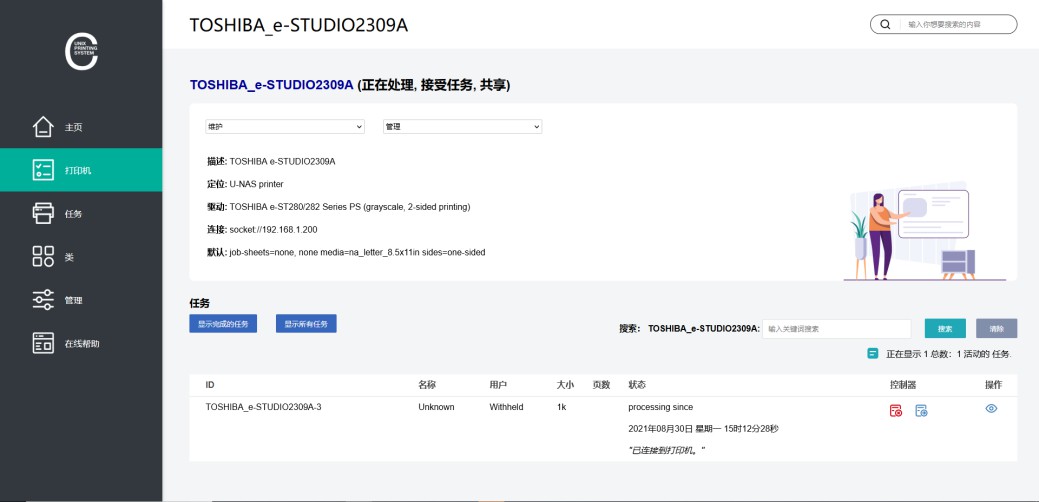
Task: Click the magnifier icon in the search bar
Action: [x=885, y=25]
